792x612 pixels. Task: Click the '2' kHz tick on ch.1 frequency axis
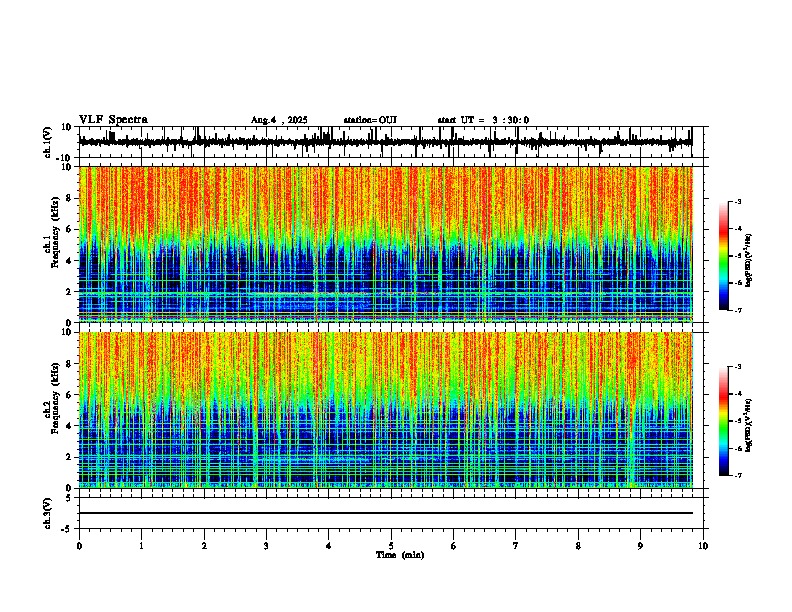click(x=69, y=292)
